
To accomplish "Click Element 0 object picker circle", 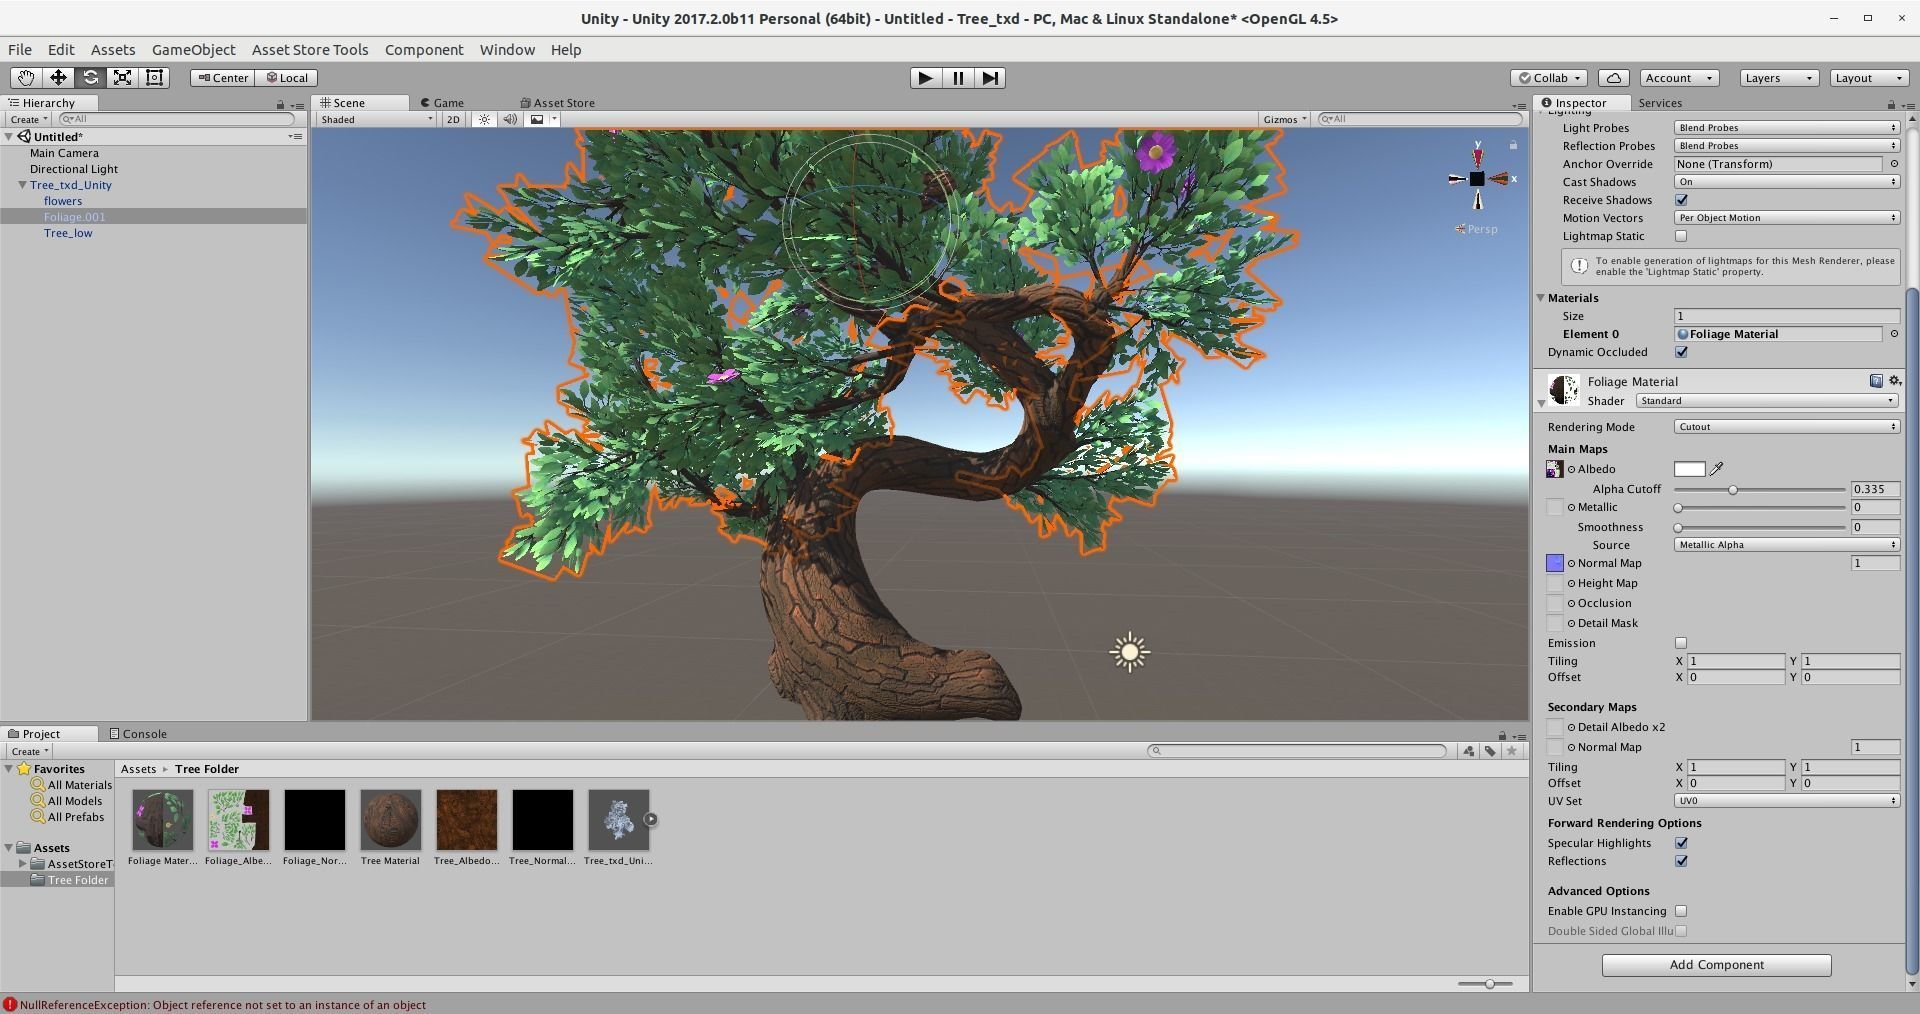I will (x=1894, y=334).
